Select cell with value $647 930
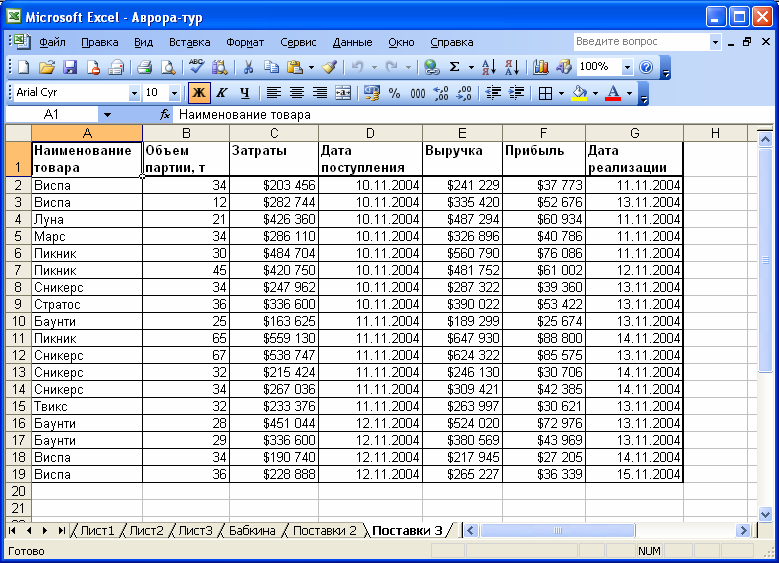 [463, 338]
